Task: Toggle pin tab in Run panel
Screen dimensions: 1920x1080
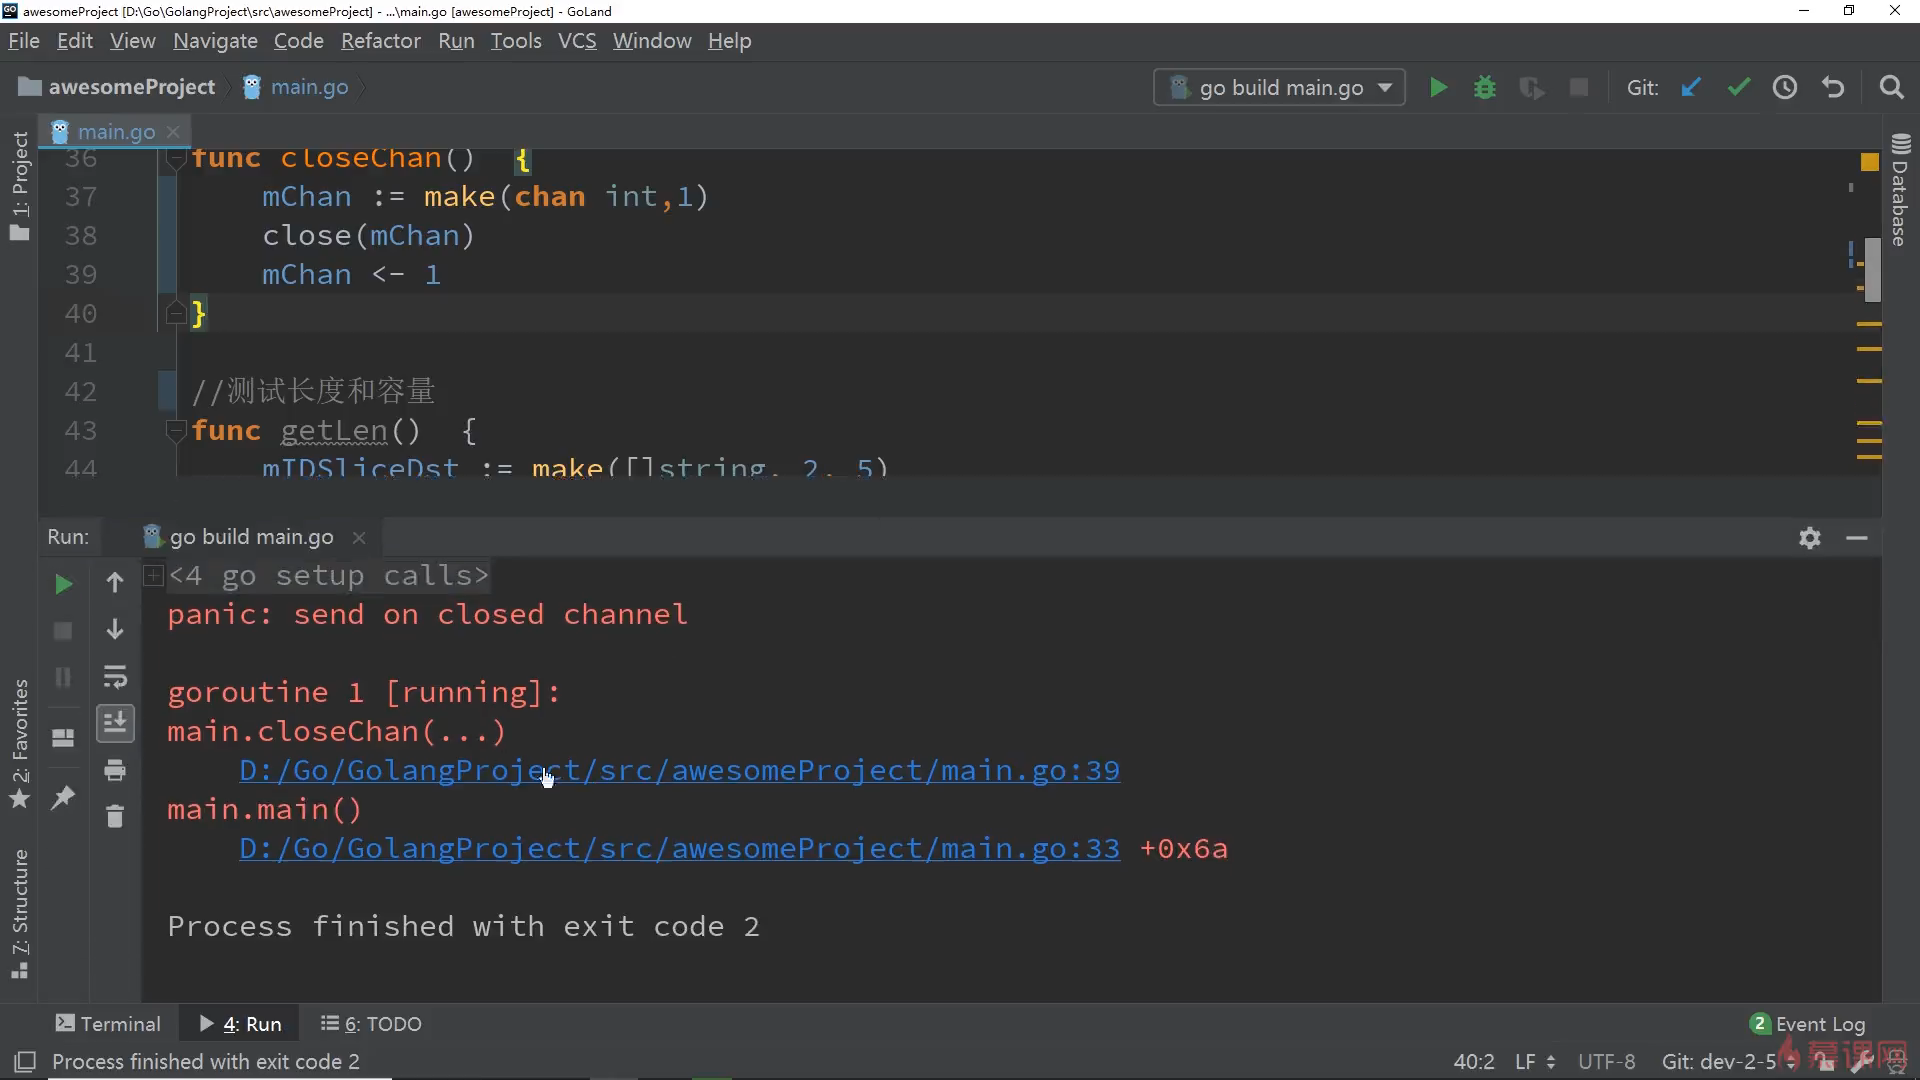Action: tap(63, 797)
